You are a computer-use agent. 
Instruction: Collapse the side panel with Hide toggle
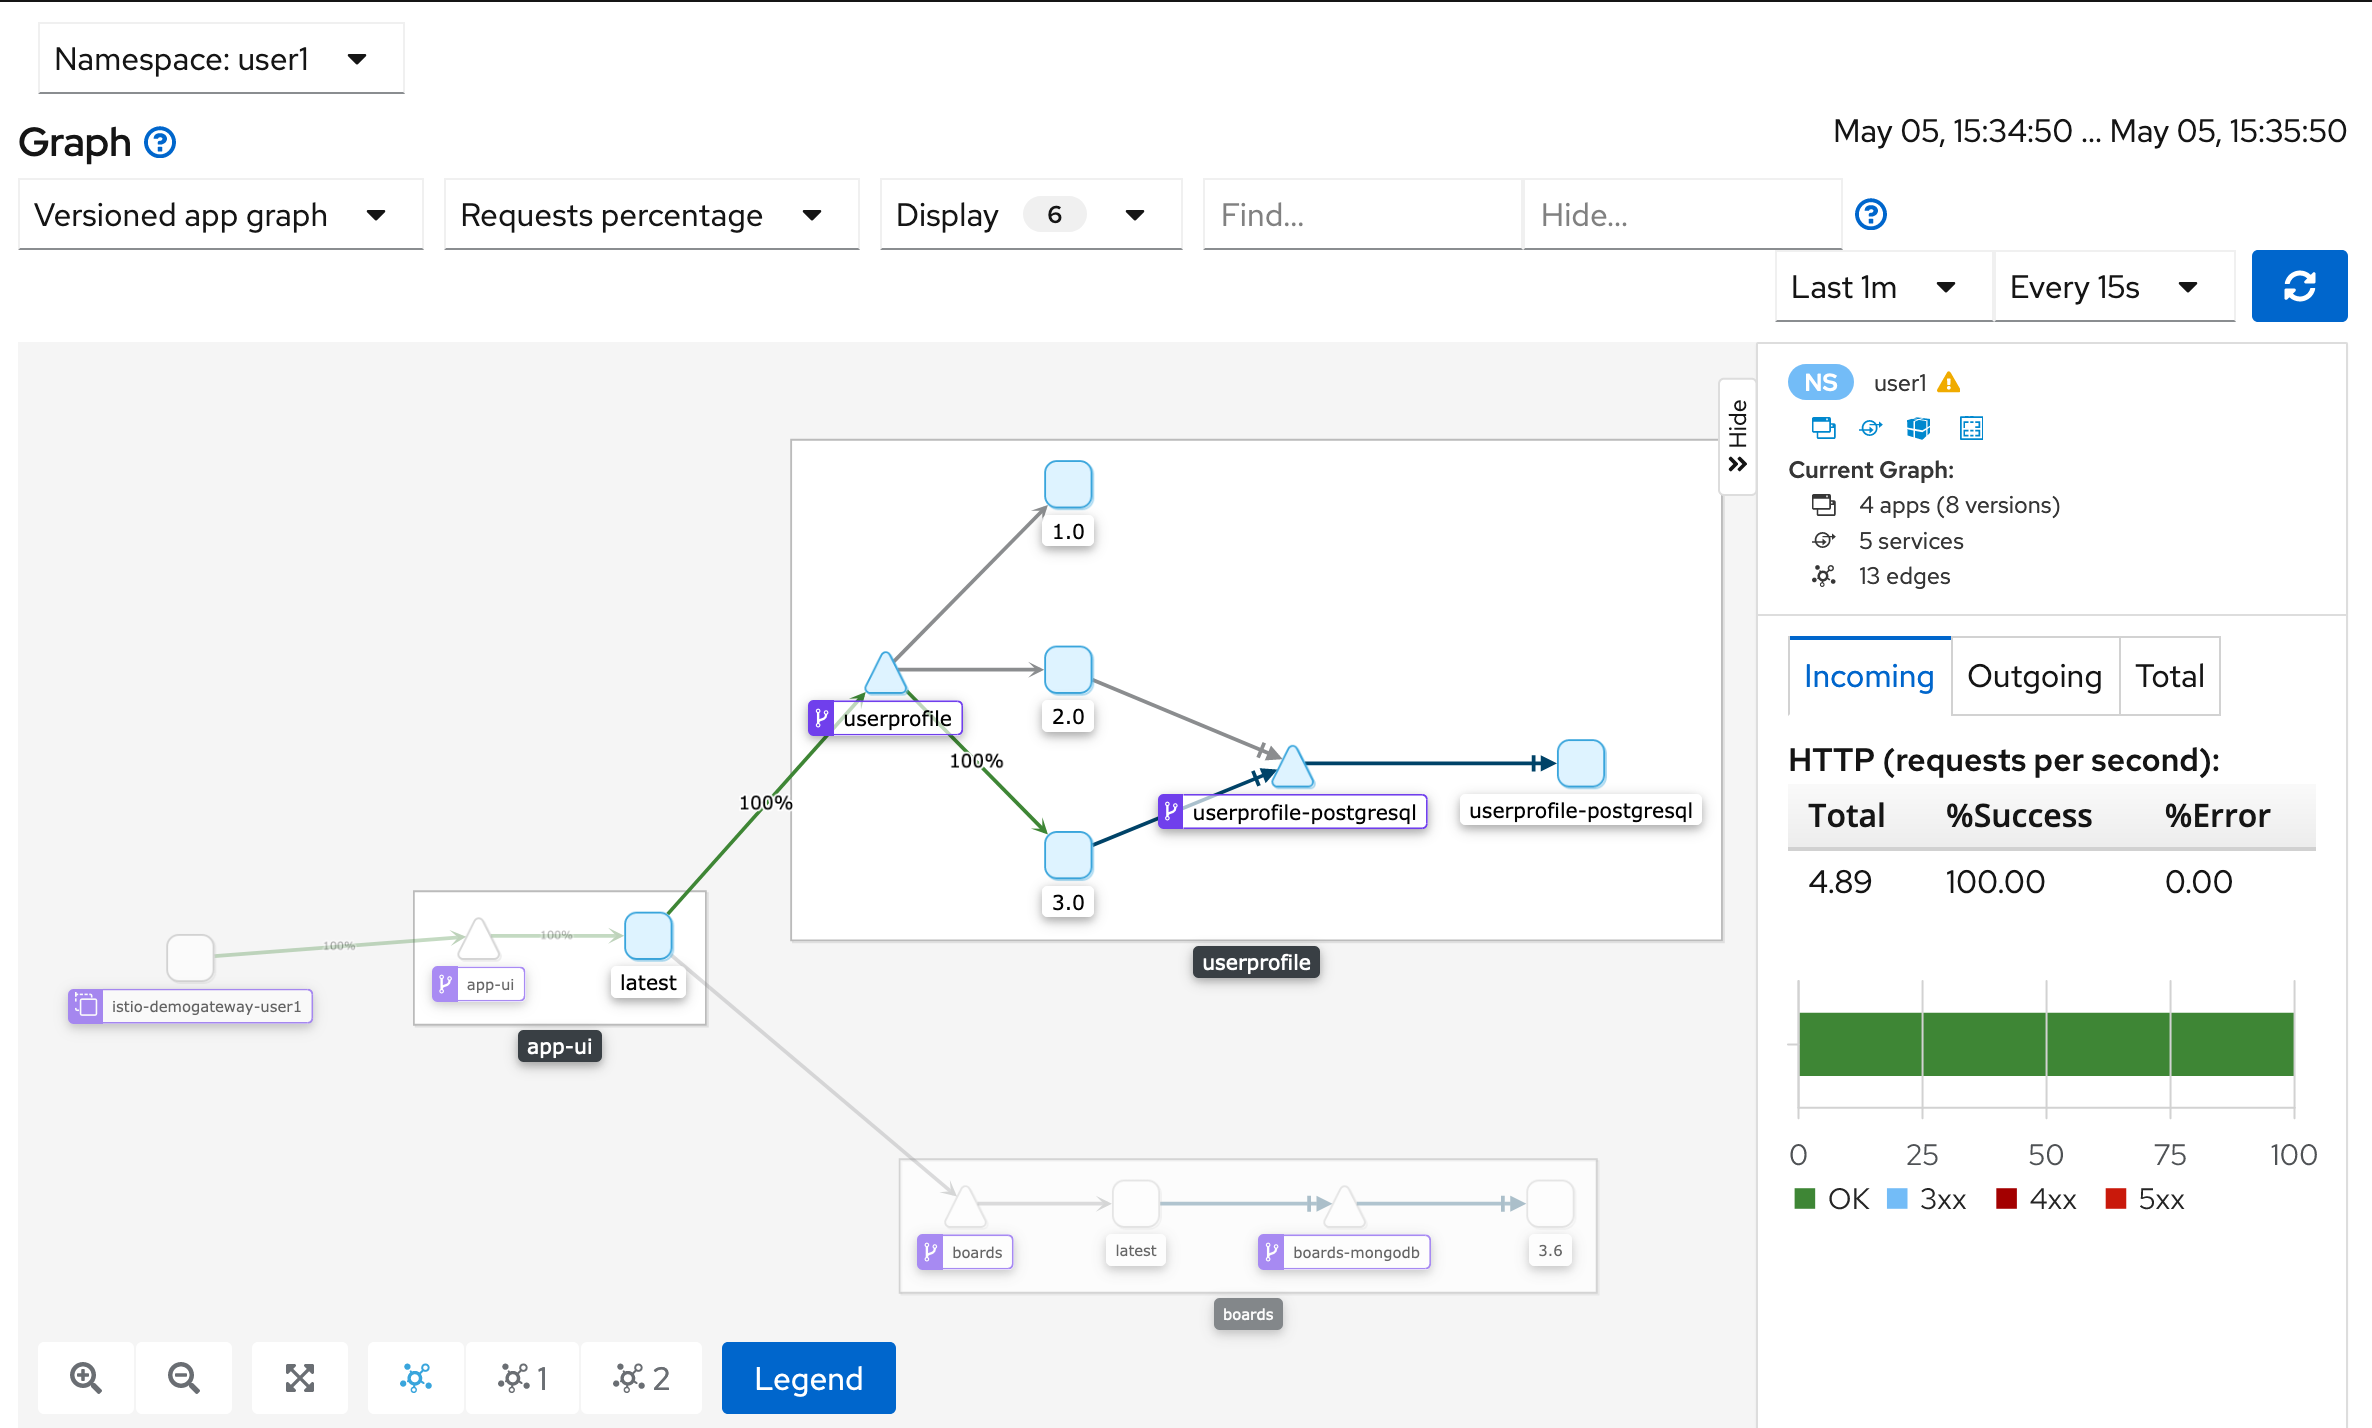pos(1738,436)
